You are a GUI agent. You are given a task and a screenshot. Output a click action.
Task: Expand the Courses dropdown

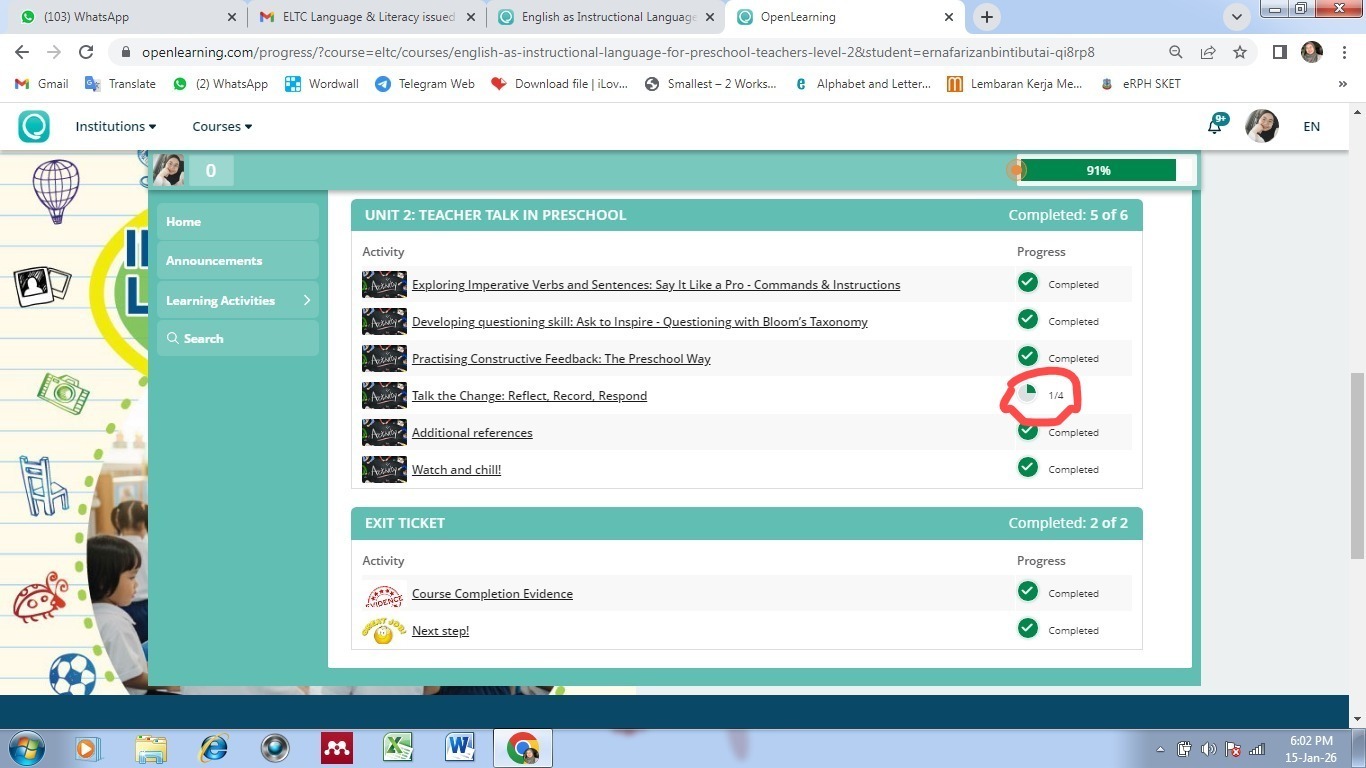(x=222, y=126)
